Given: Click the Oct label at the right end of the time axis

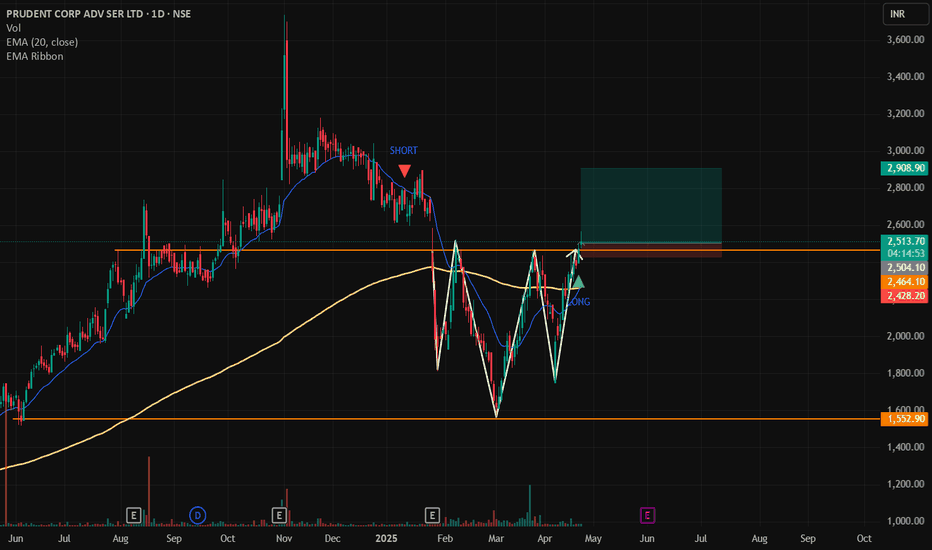Looking at the screenshot, I should pos(864,539).
